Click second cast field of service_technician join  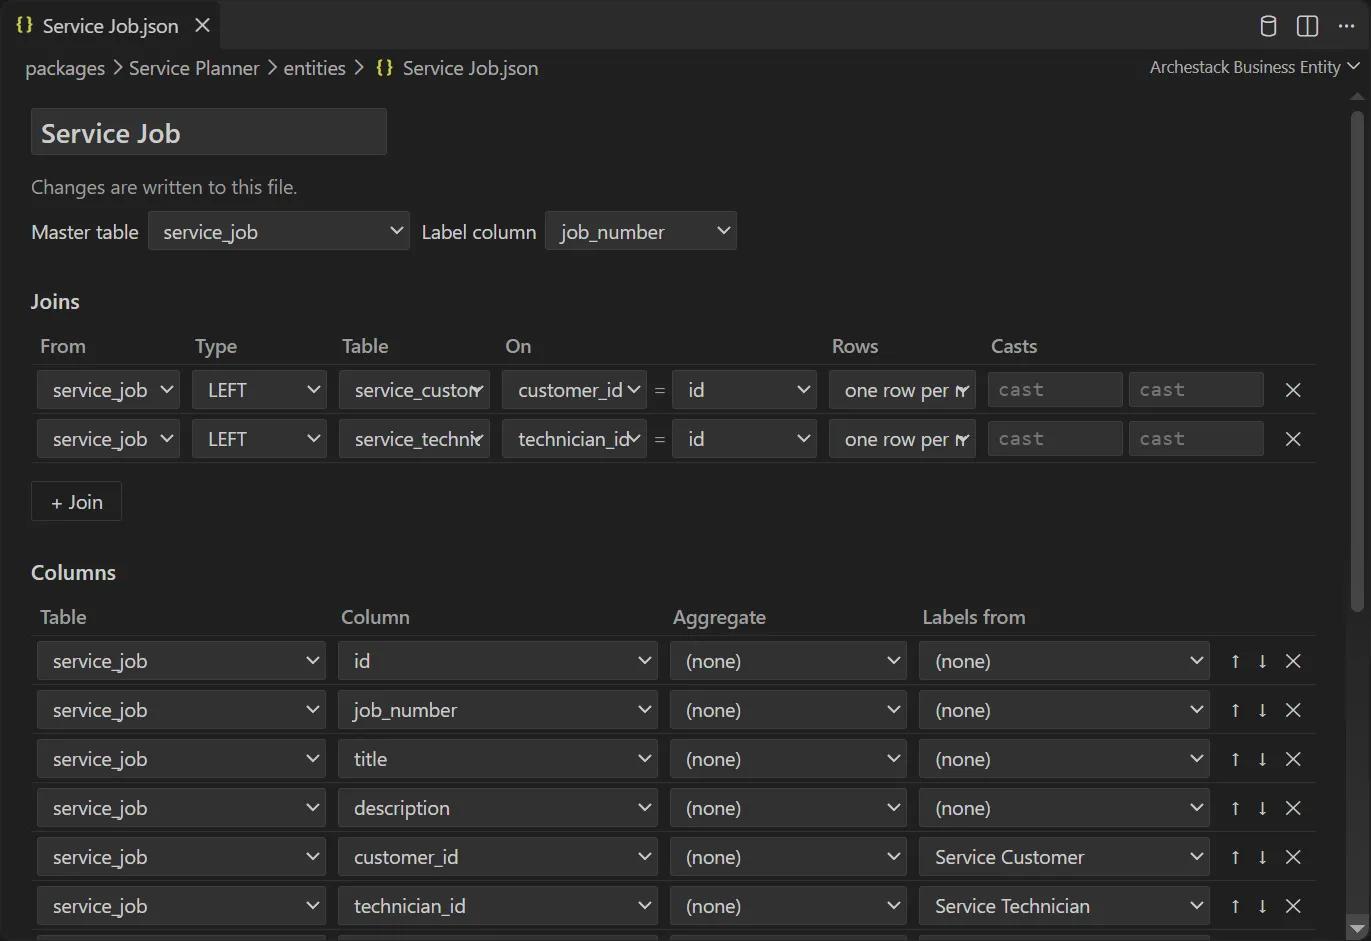click(x=1196, y=439)
